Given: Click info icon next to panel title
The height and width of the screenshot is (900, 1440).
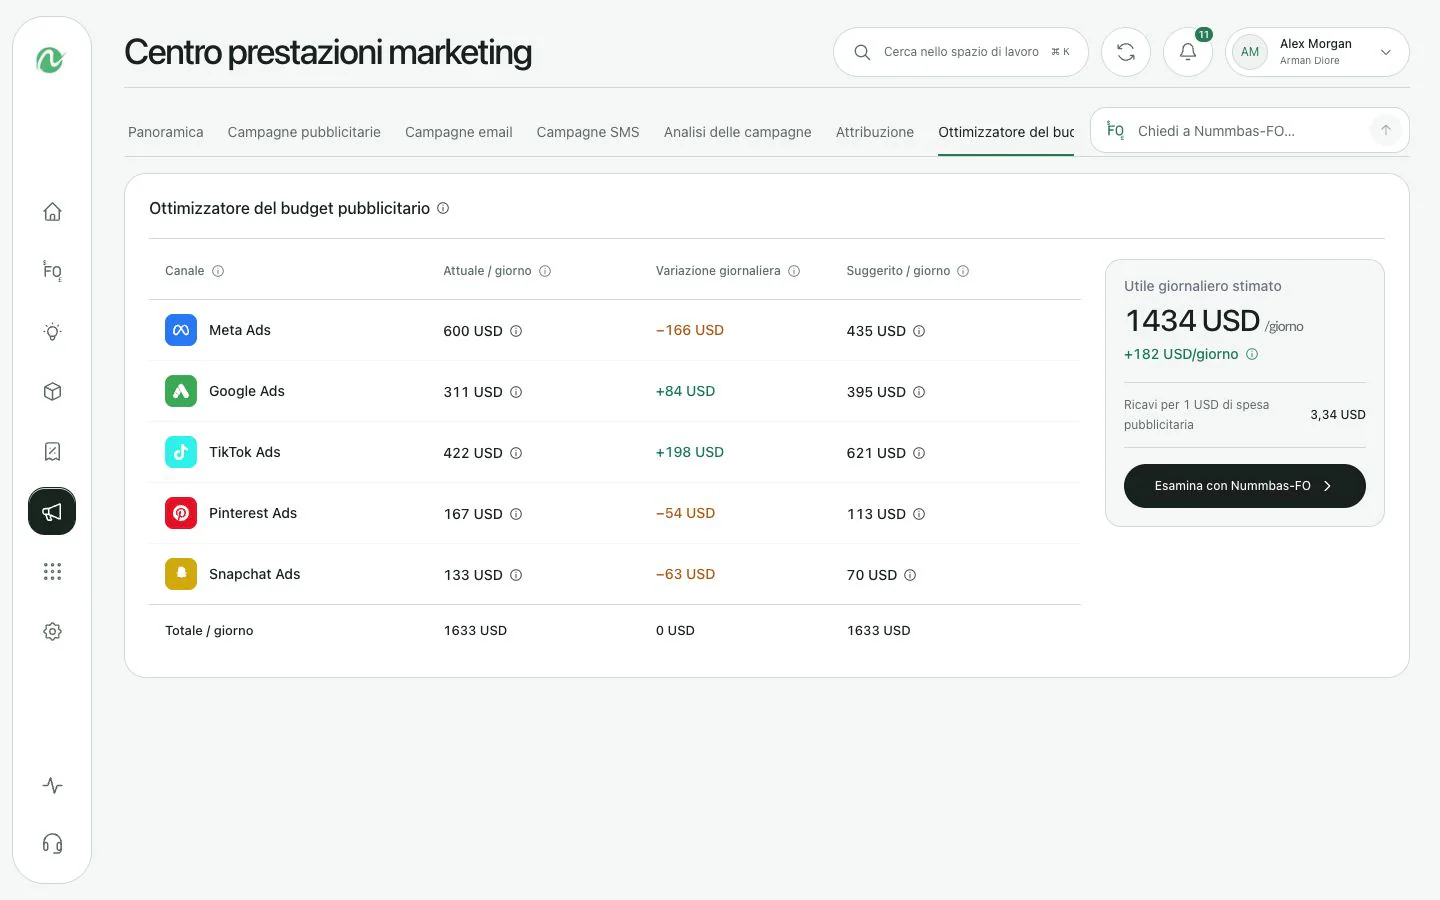Looking at the screenshot, I should [443, 208].
